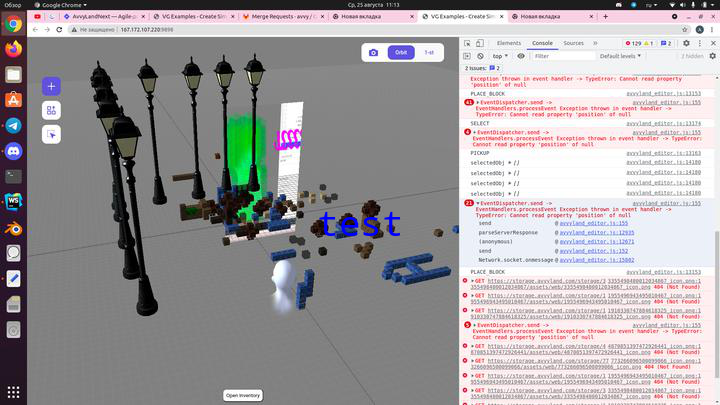The image size is (720, 405).
Task: Open avvyland_editor.js:13174 source link beside SELECT
Action: [x=664, y=124]
